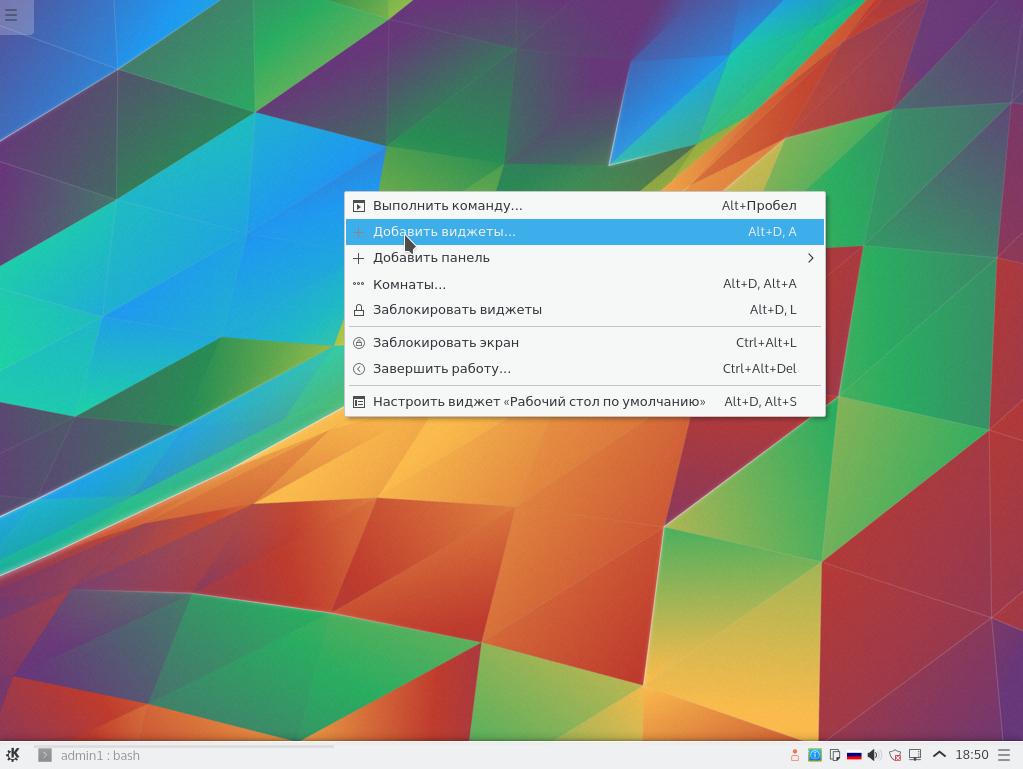Choose Завершить работу… menu entry
1023x769 pixels.
click(441, 369)
